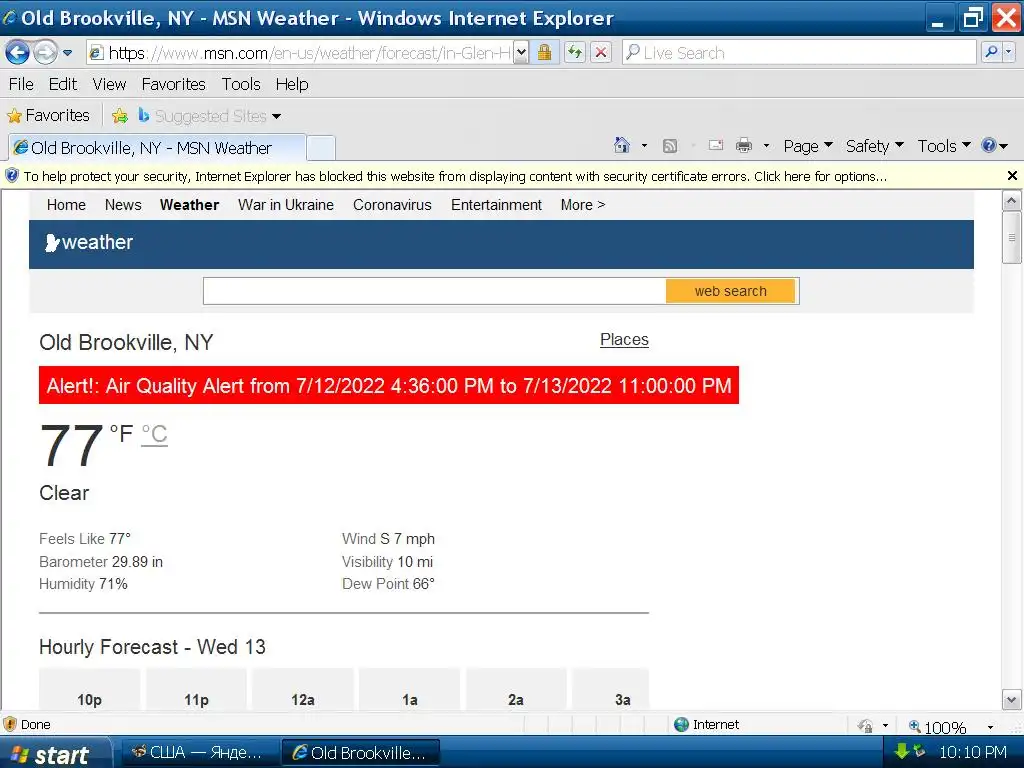
Task: Click the Forward navigation arrow
Action: (45, 52)
